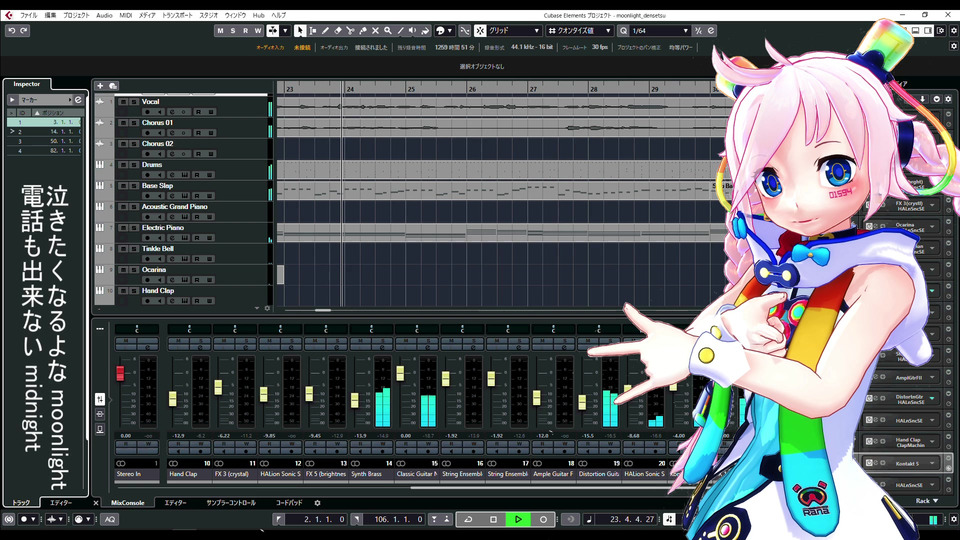Click the green Play transport button
Image resolution: width=960 pixels, height=540 pixels.
(518, 519)
